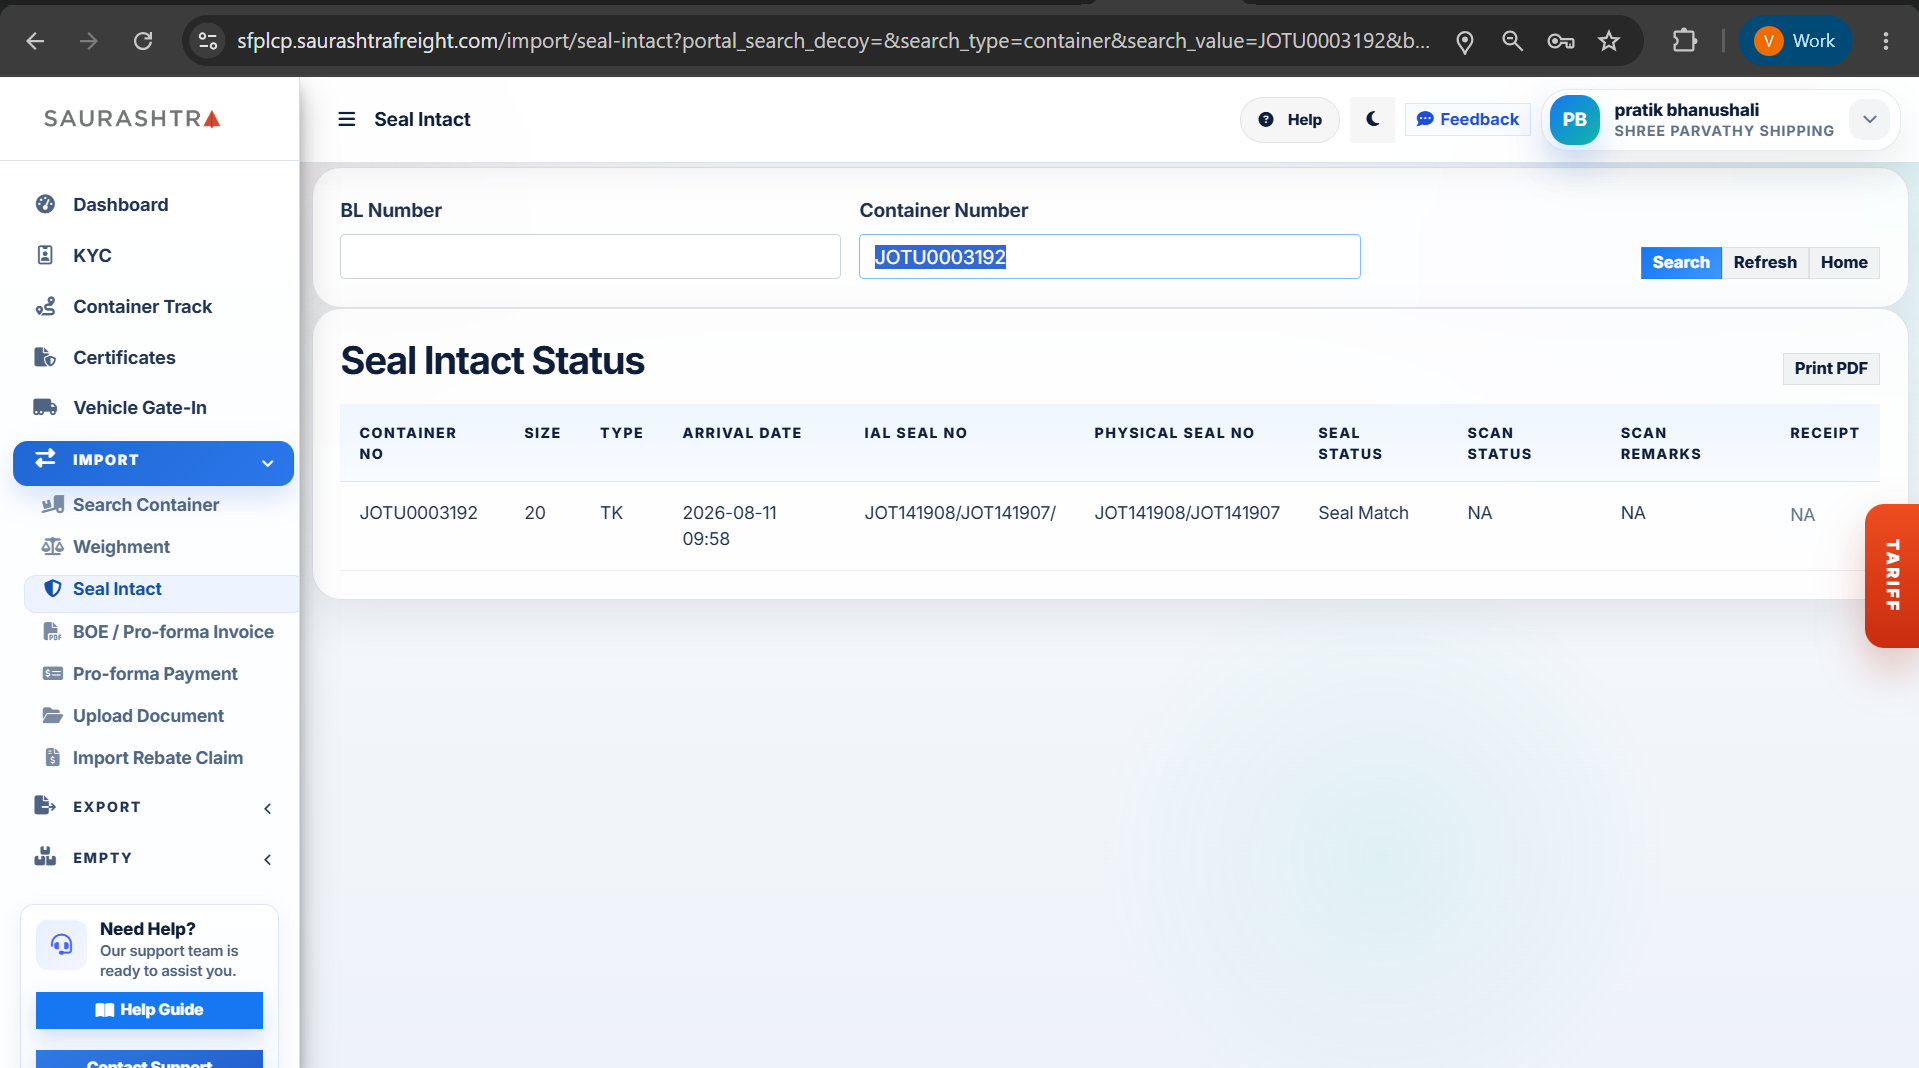The image size is (1919, 1068).
Task: Reload the page in browser
Action: click(143, 41)
